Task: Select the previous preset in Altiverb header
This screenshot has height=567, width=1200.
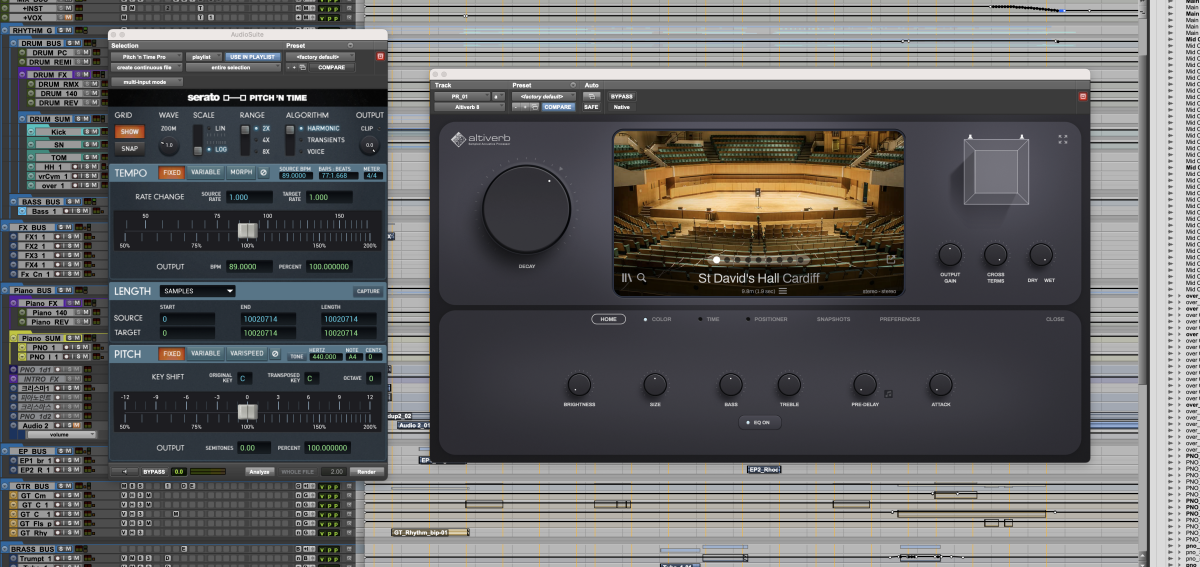Action: pos(517,107)
